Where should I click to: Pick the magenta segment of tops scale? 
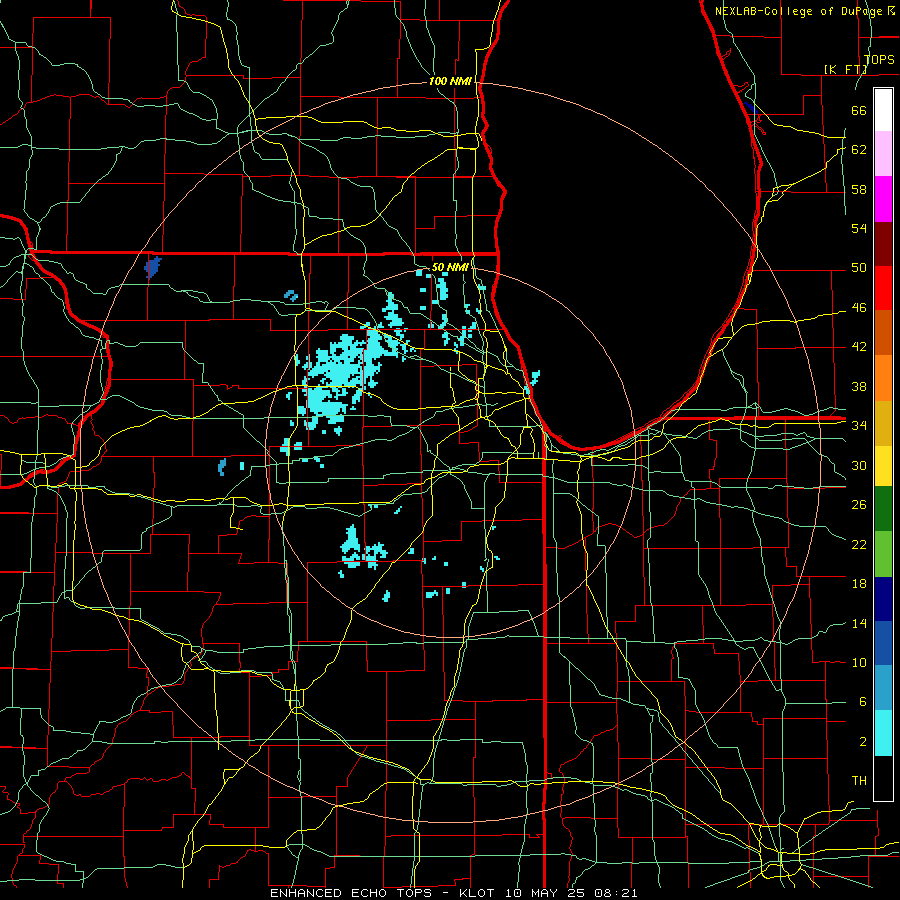coord(883,199)
